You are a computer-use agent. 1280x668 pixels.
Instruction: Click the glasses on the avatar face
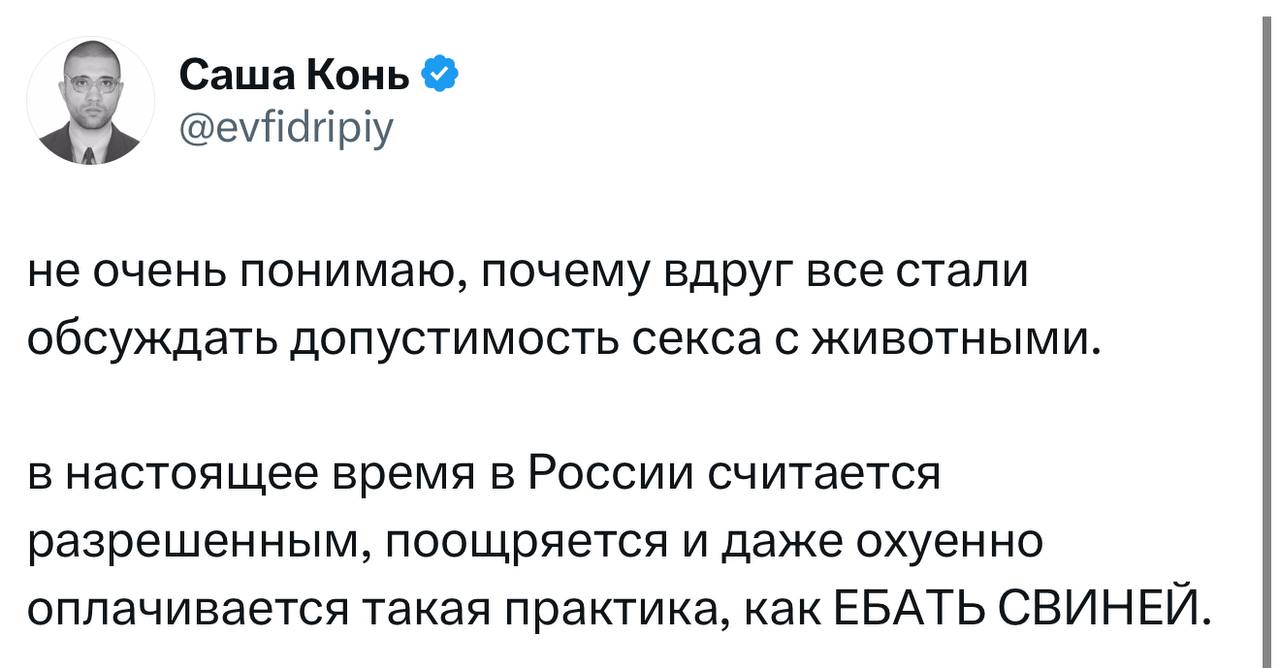pos(92,85)
